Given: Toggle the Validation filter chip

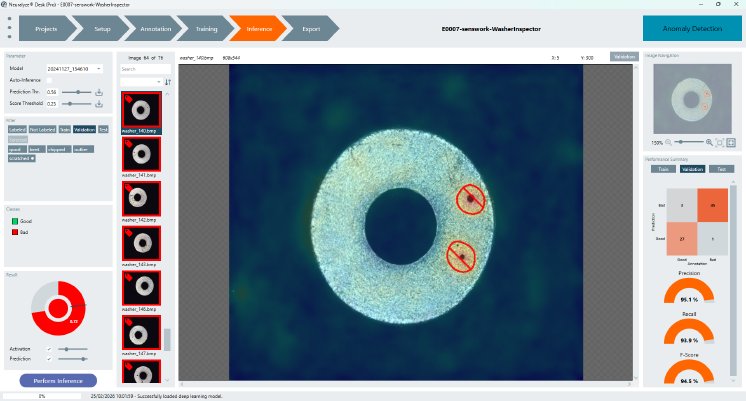Looking at the screenshot, I should click(84, 129).
